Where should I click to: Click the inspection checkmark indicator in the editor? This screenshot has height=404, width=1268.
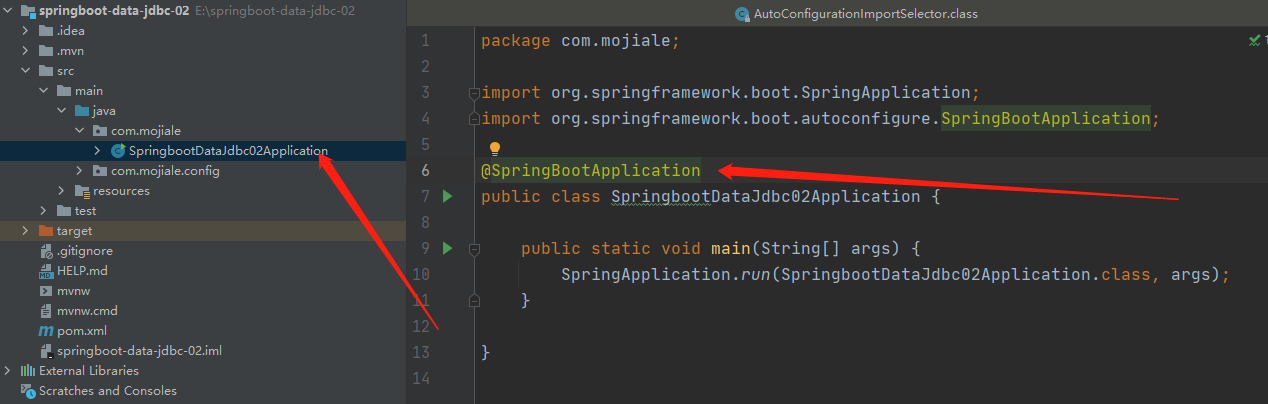(x=1254, y=41)
